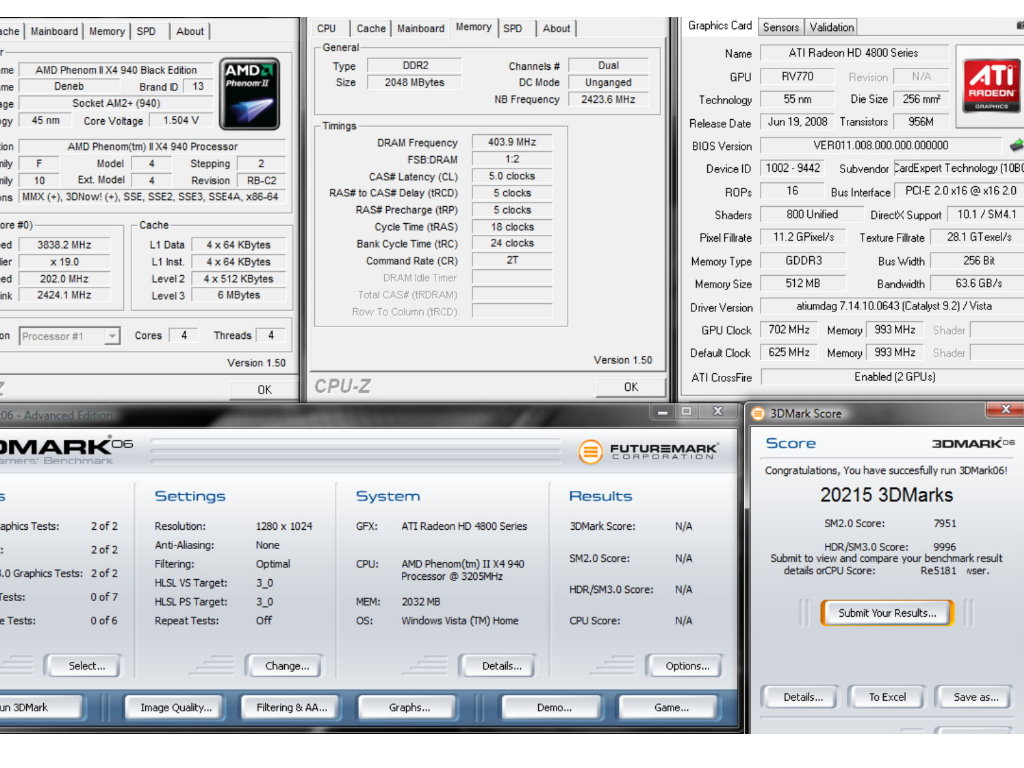Export the score with To Excel
This screenshot has height=768, width=1024.
click(x=886, y=697)
